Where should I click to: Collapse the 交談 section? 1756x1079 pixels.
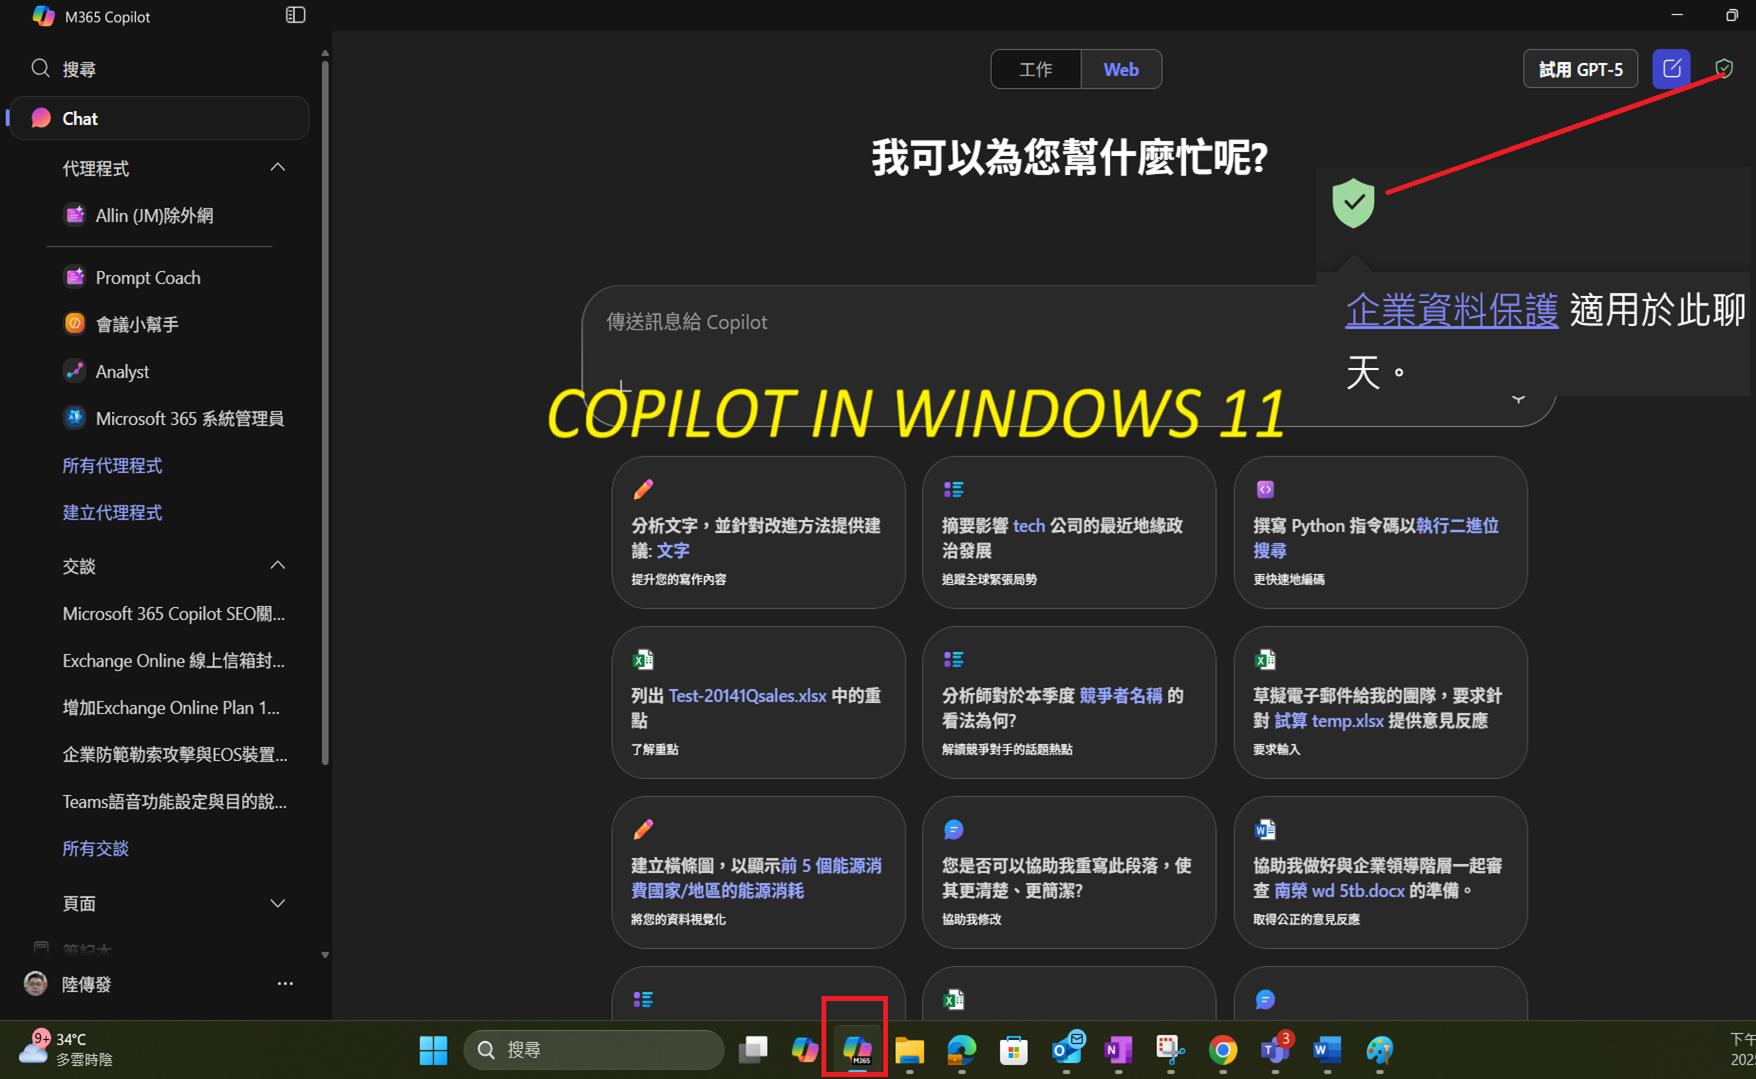[277, 566]
